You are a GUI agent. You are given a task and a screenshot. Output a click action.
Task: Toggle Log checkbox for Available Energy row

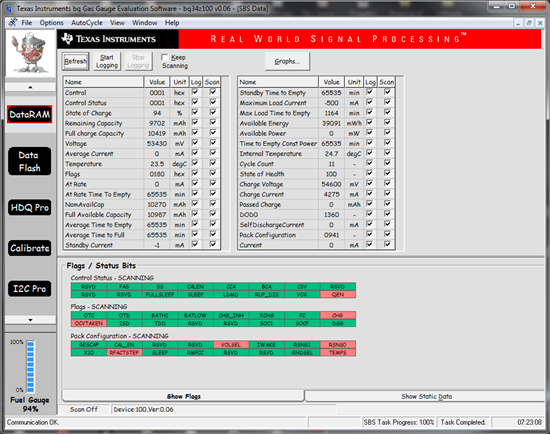[369, 122]
